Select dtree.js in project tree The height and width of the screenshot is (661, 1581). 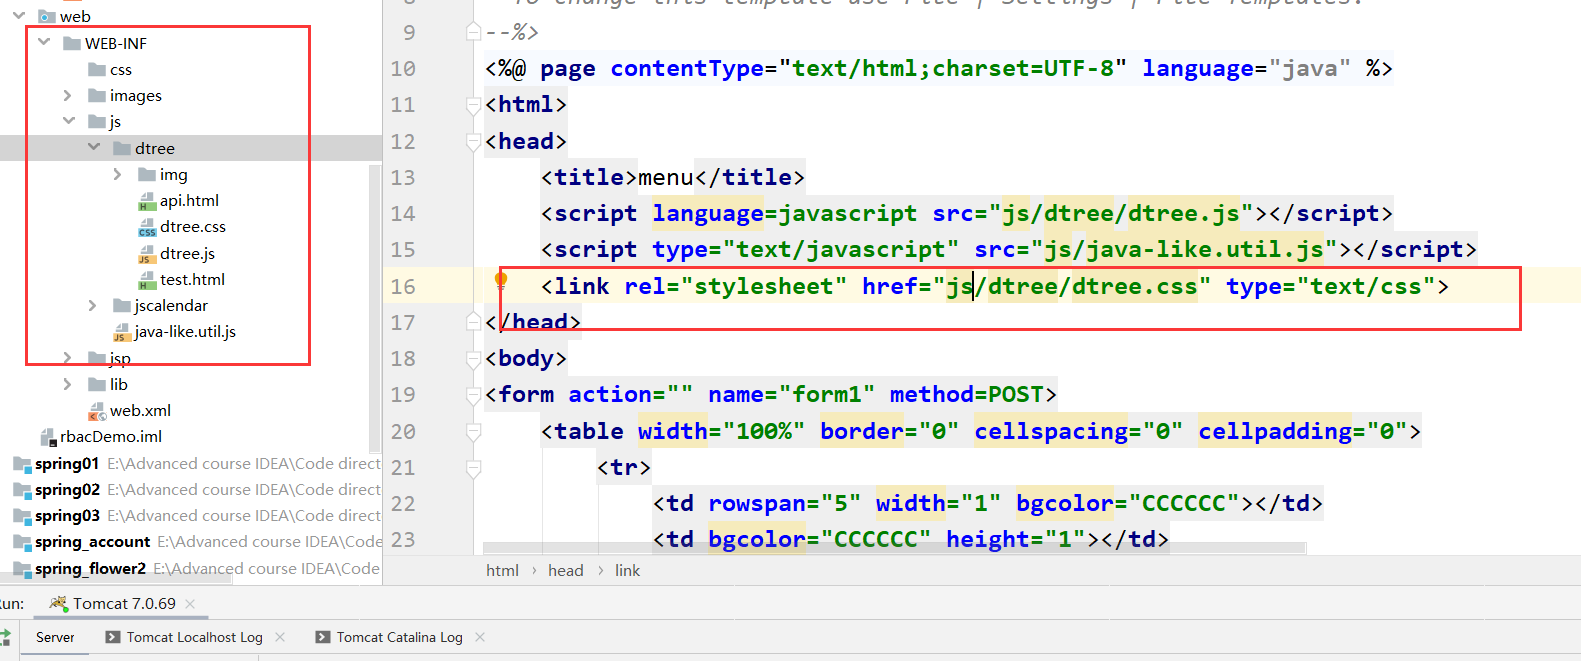click(187, 254)
